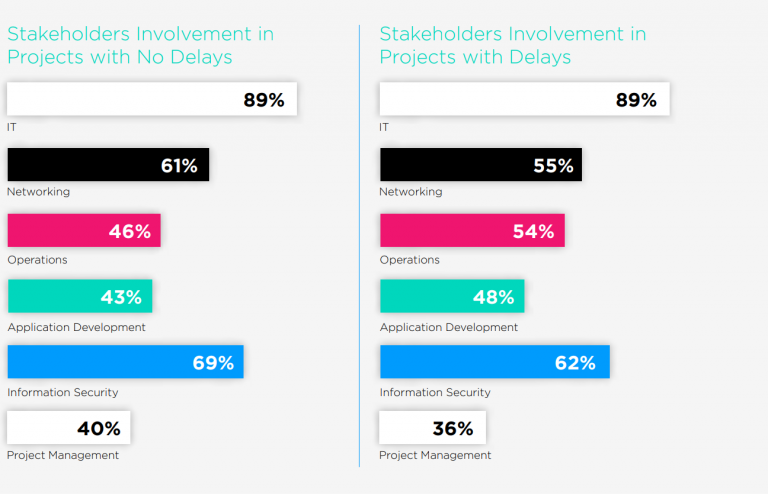Select the teal 48% Application Development bar

[x=452, y=296]
